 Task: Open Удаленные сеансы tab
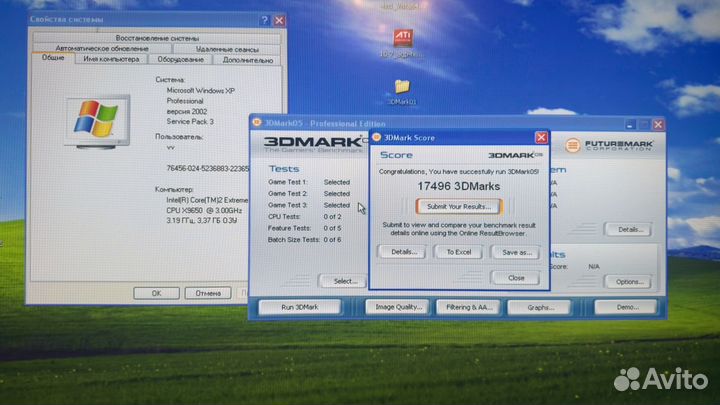coord(227,49)
